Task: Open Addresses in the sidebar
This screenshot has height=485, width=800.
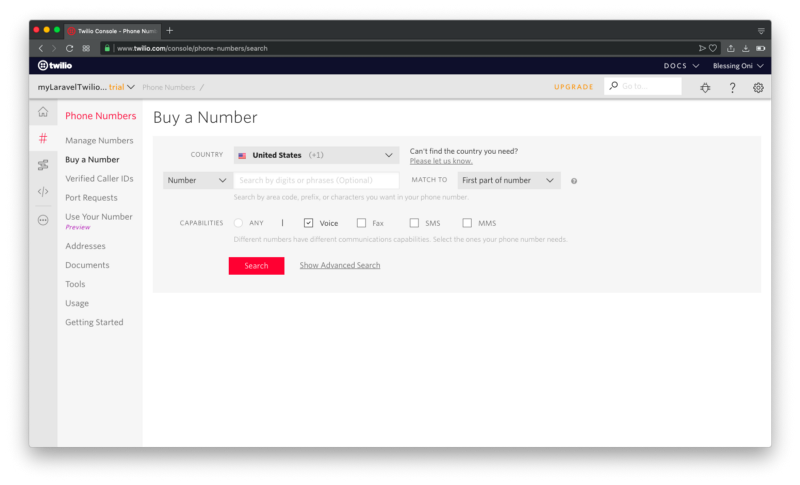Action: (85, 246)
